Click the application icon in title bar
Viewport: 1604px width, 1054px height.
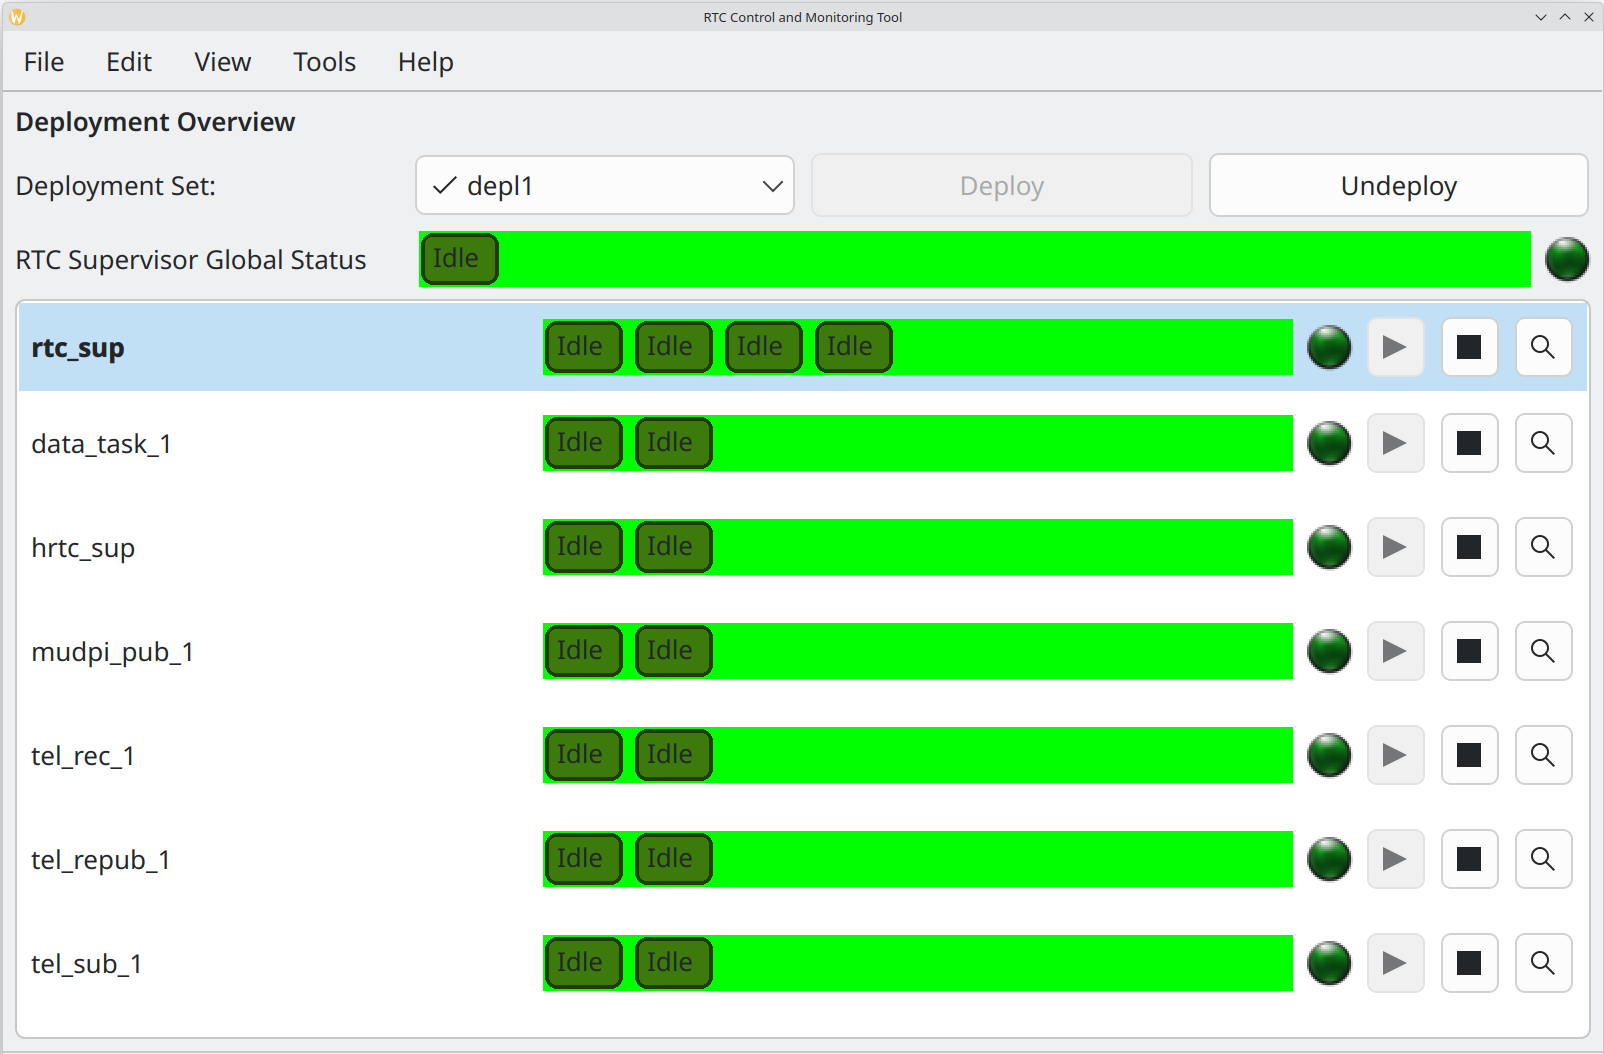click(17, 17)
